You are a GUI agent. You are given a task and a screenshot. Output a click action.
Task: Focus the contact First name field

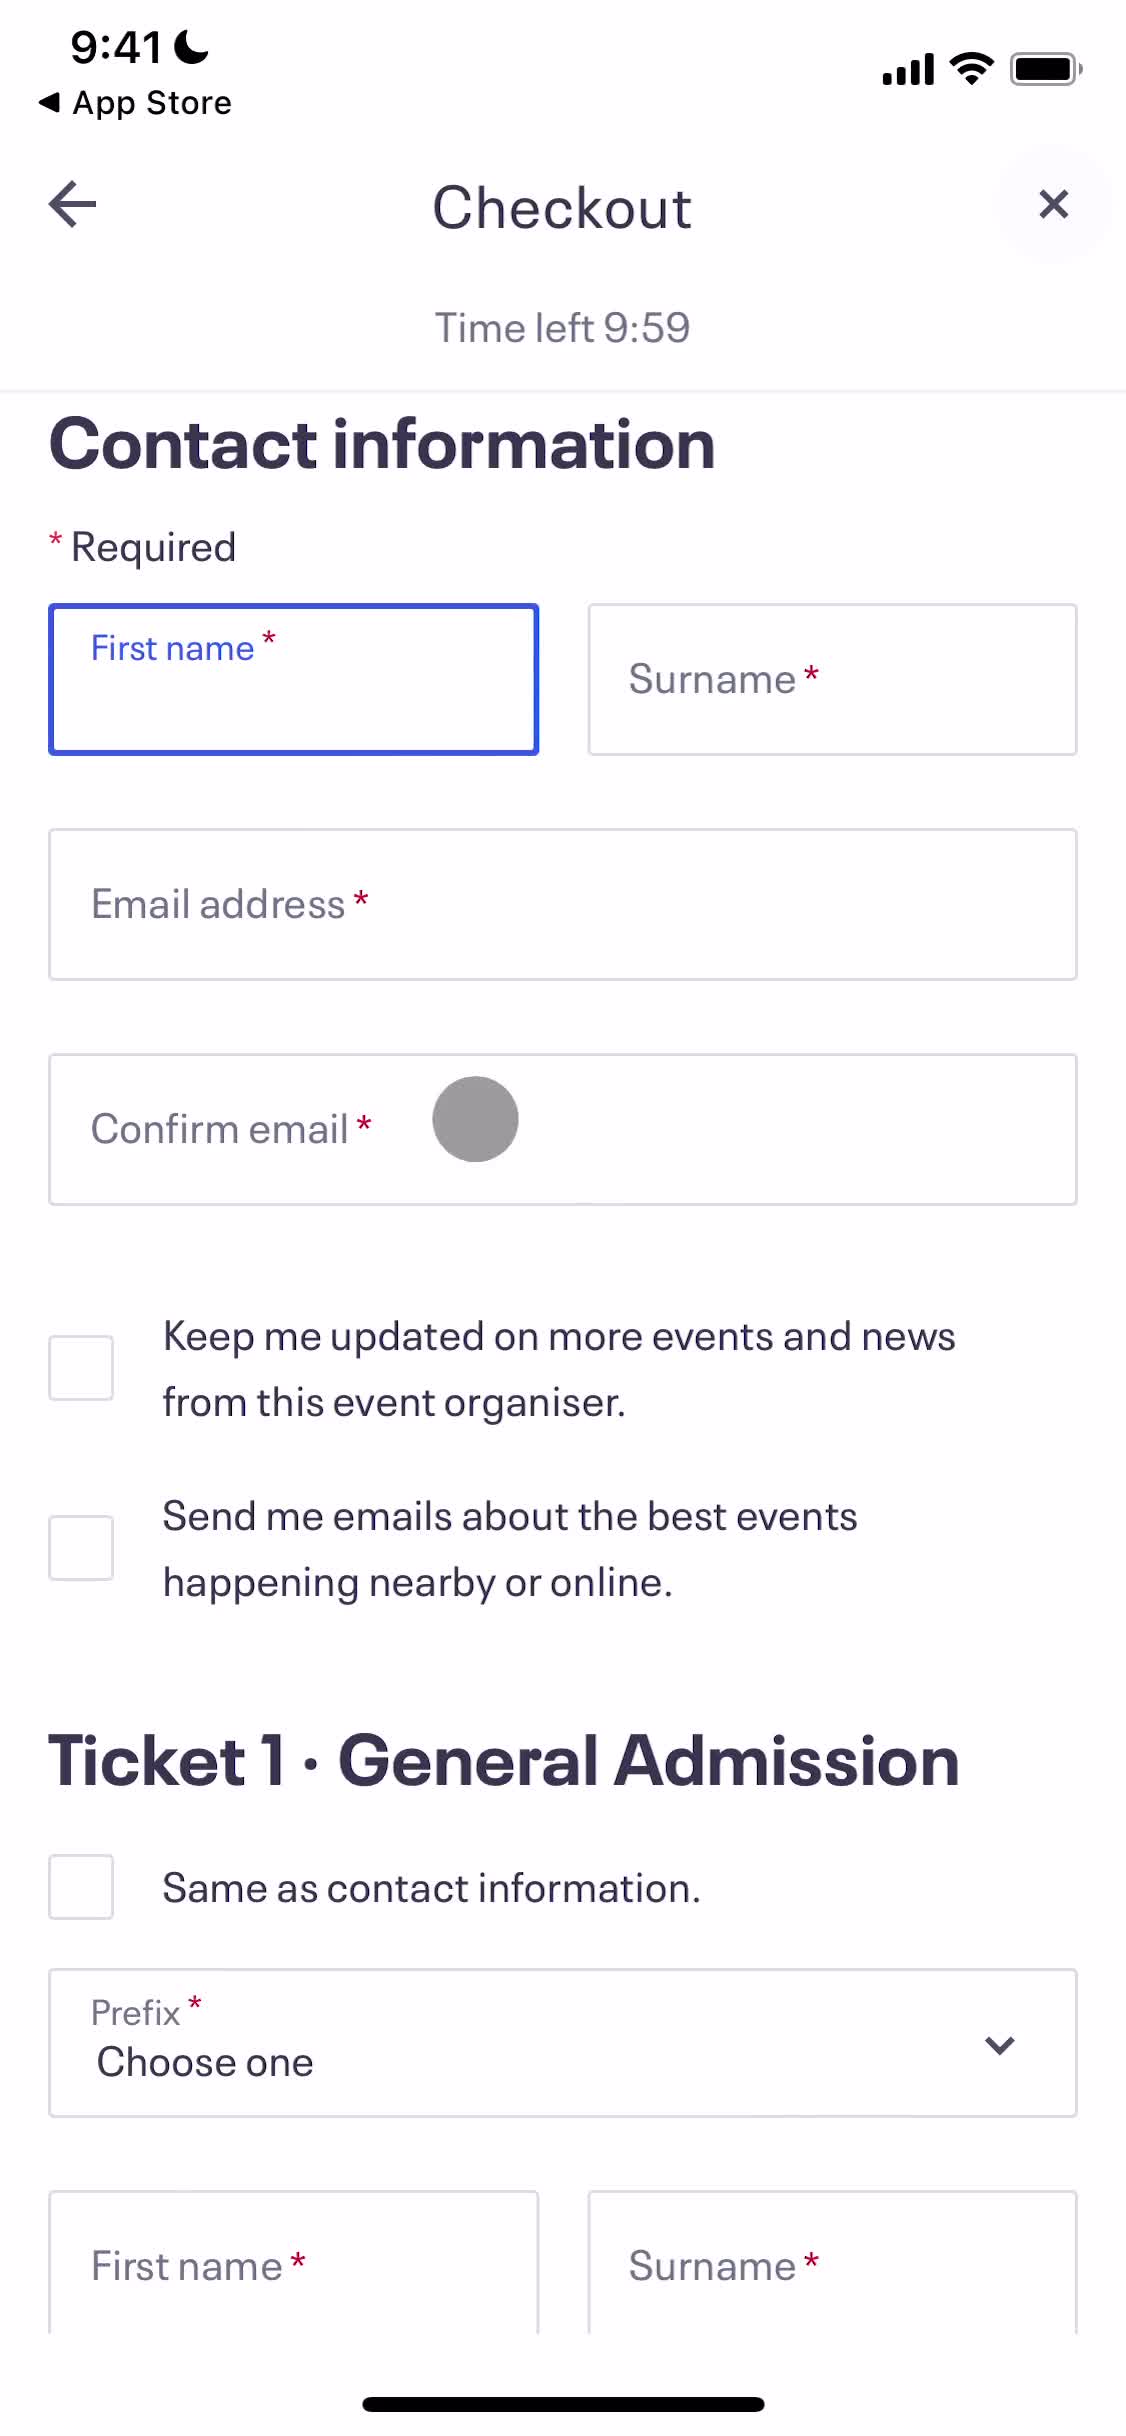pyautogui.click(x=293, y=680)
